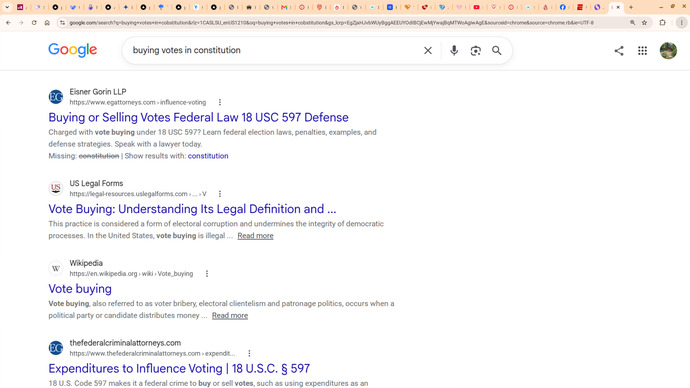The height and width of the screenshot is (388, 690).
Task: View site information for google.com
Action: pyautogui.click(x=62, y=22)
